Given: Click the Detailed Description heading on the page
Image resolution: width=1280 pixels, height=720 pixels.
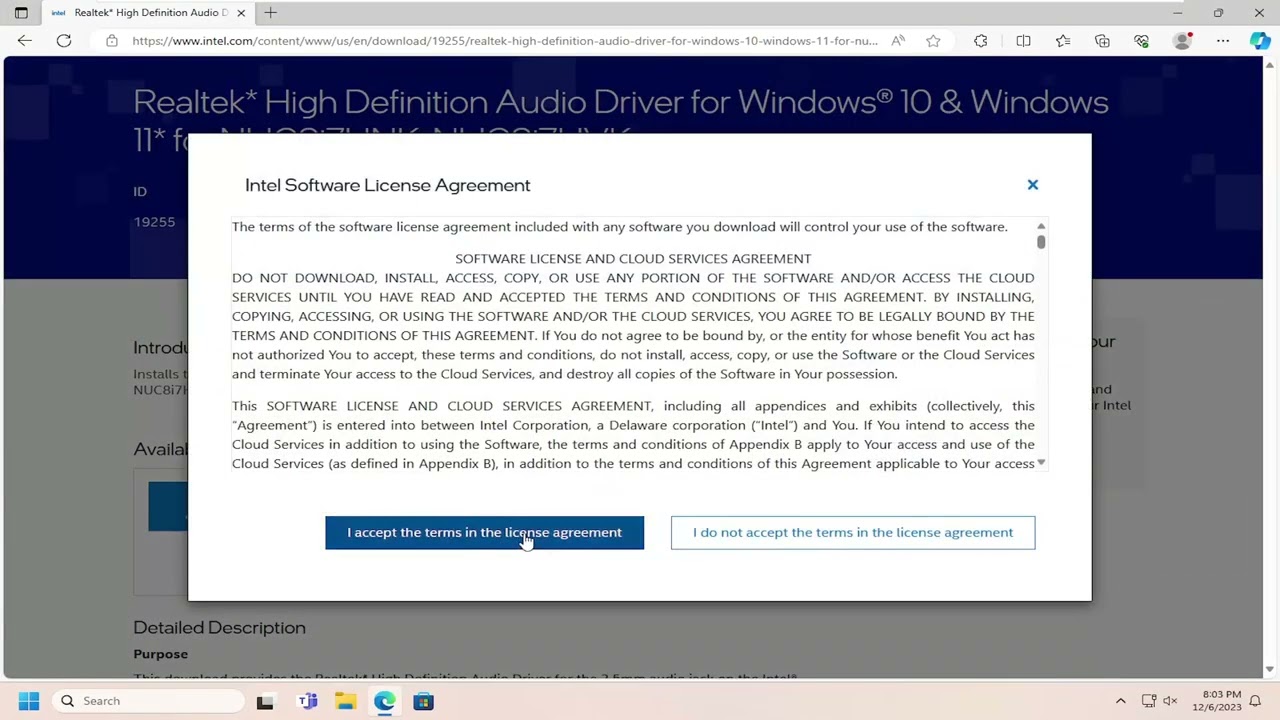Looking at the screenshot, I should pyautogui.click(x=219, y=628).
